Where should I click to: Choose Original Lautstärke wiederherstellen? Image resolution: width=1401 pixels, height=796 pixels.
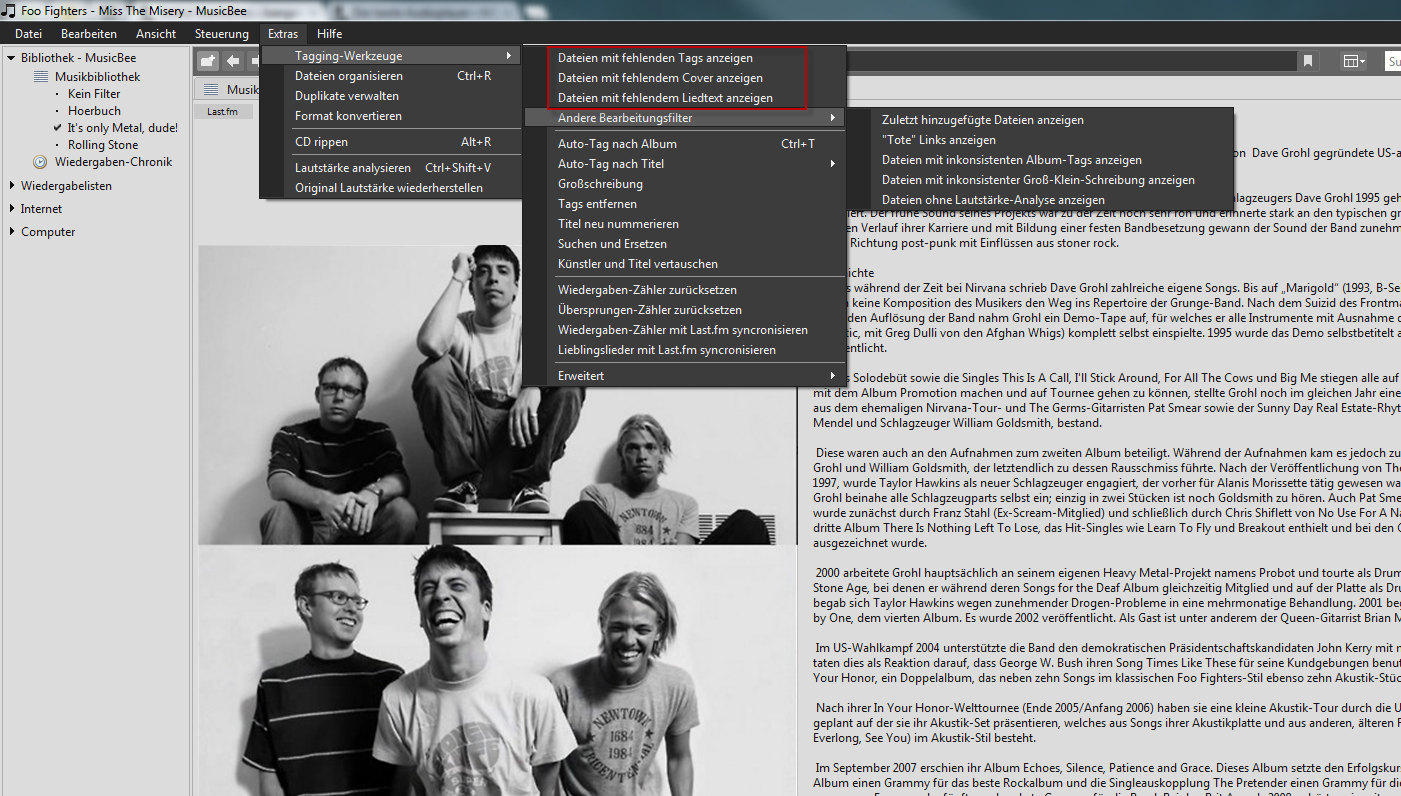coord(391,188)
